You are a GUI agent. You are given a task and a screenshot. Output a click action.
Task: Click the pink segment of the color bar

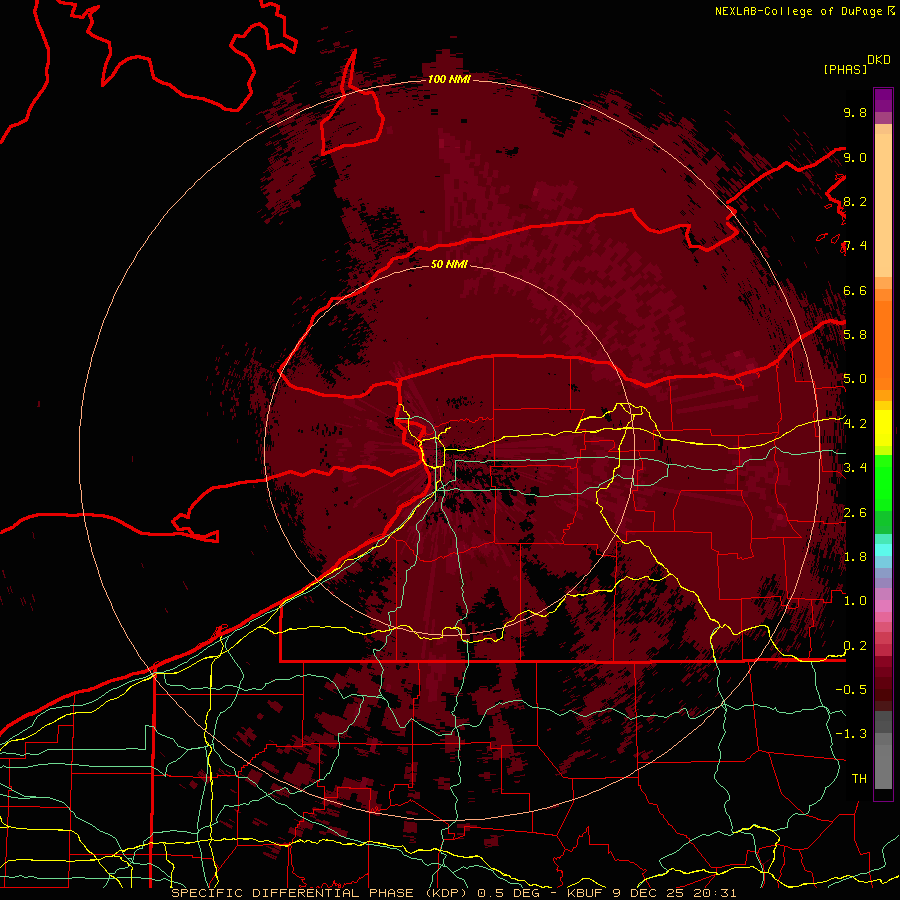click(x=883, y=606)
